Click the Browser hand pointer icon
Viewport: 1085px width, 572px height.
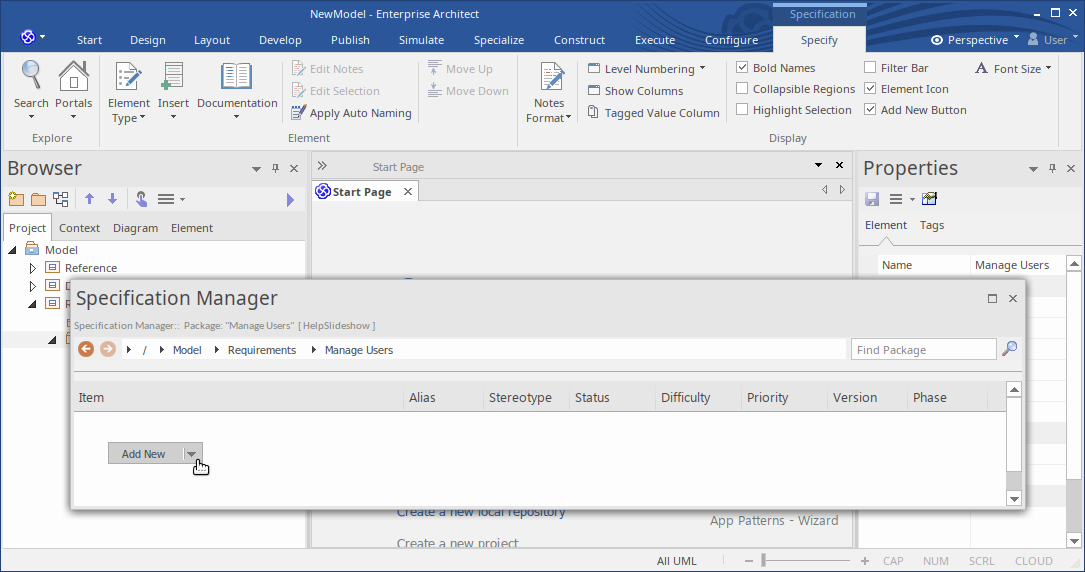141,199
